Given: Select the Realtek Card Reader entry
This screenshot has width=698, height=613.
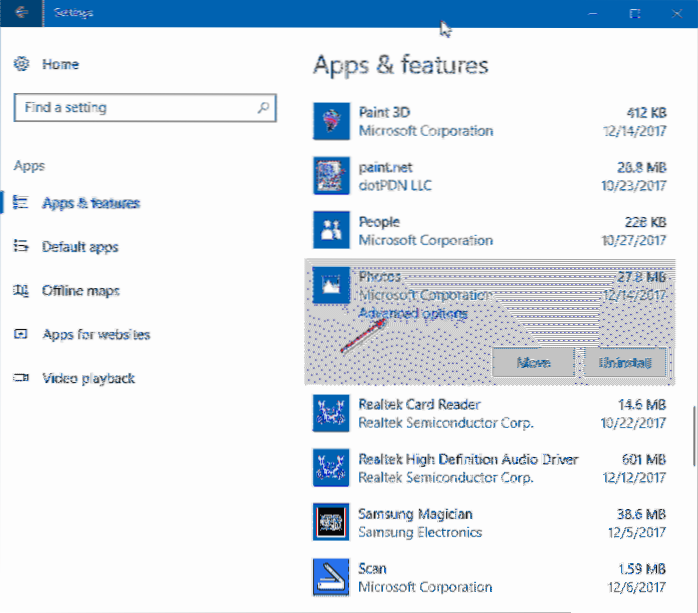Looking at the screenshot, I should coord(490,413).
